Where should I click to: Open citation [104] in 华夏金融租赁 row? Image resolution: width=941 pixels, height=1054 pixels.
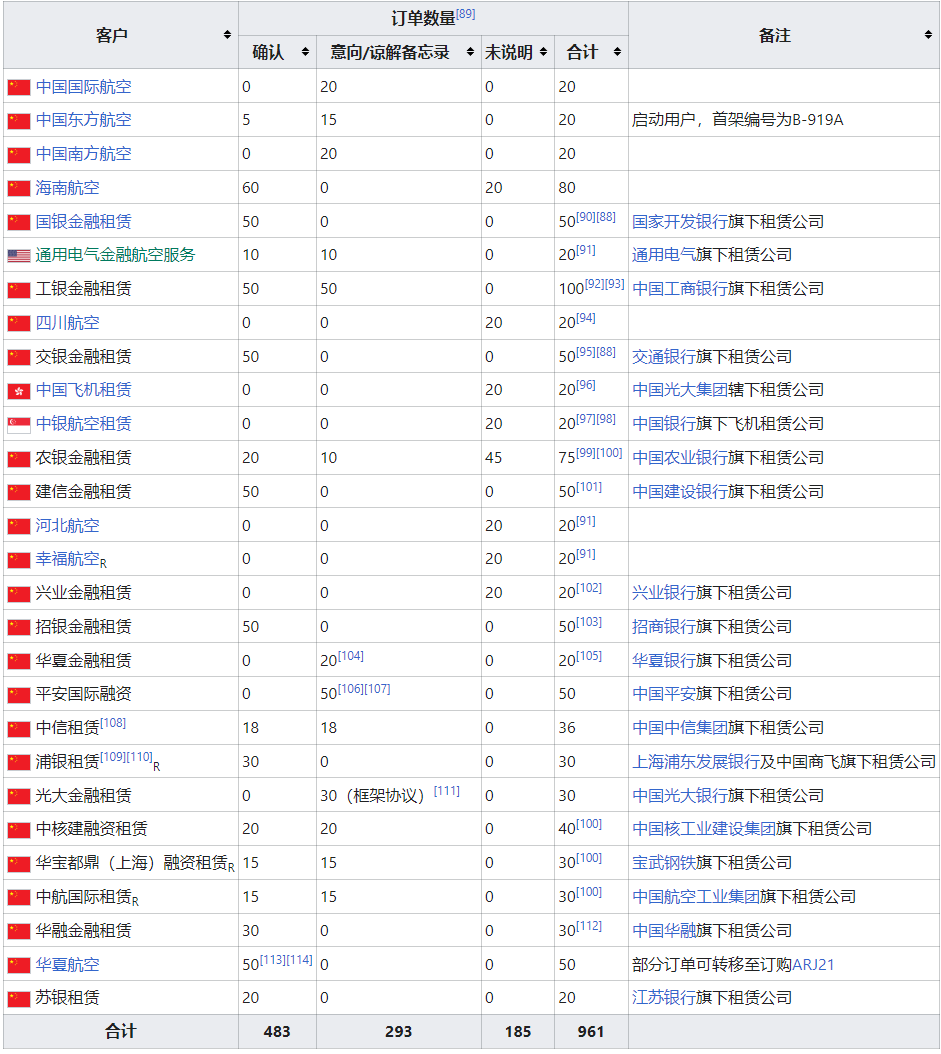350,655
